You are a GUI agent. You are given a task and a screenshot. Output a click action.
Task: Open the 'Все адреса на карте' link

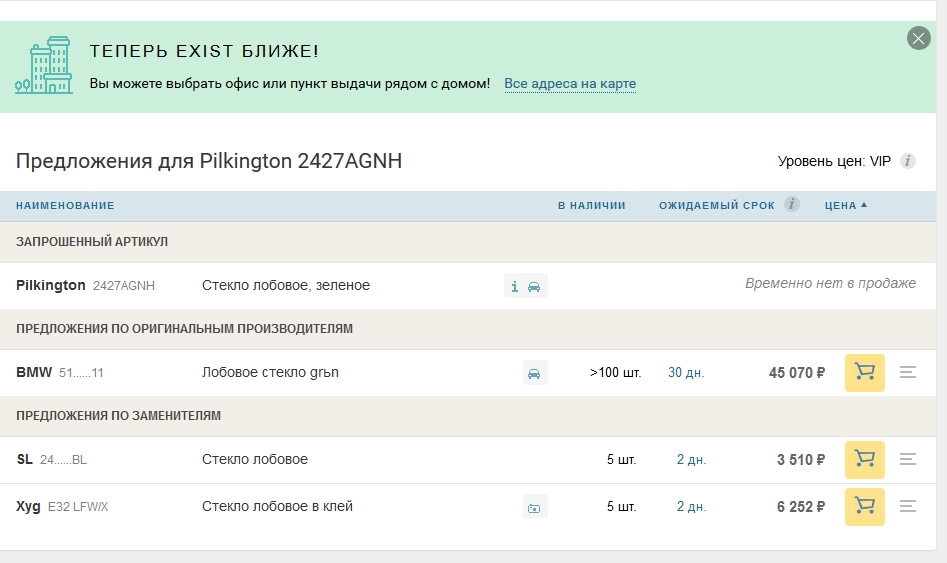(570, 83)
